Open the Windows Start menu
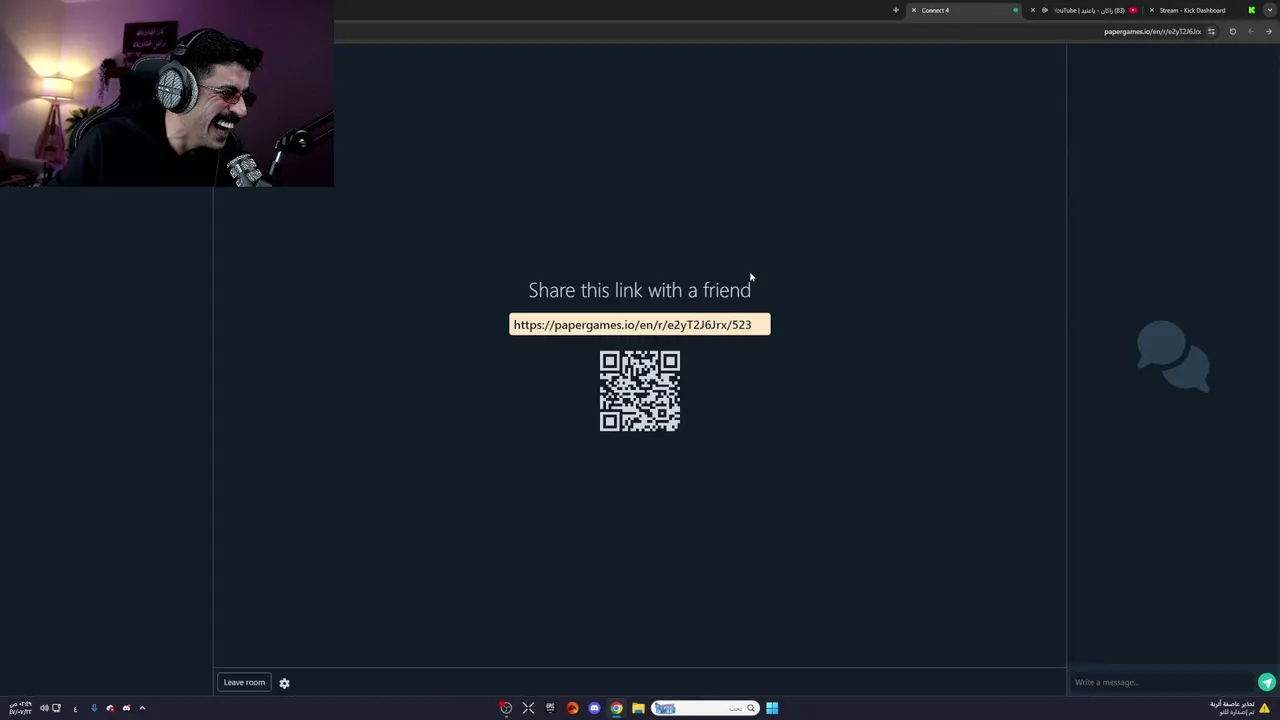1280x720 pixels. 772,708
